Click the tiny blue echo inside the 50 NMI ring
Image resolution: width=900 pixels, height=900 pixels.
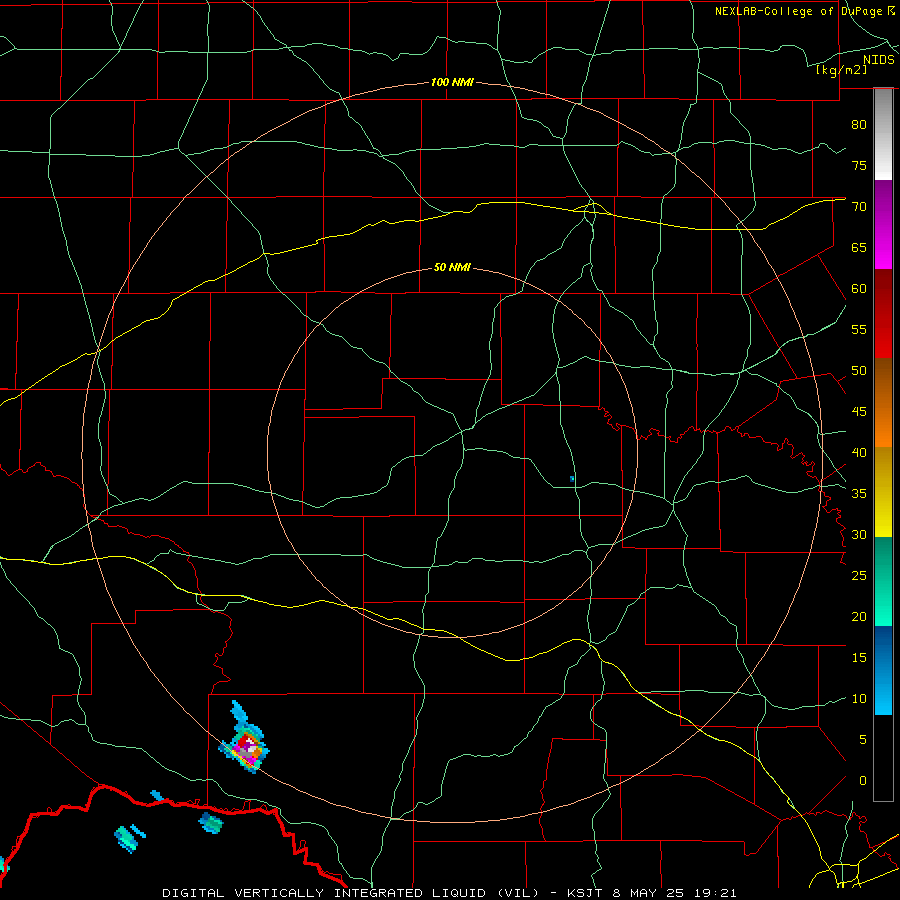[572, 479]
